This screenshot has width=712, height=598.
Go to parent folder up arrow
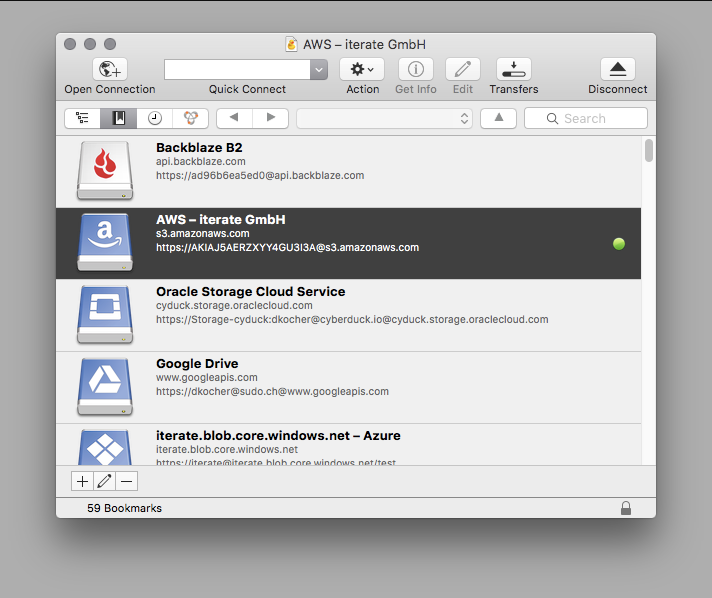499,118
